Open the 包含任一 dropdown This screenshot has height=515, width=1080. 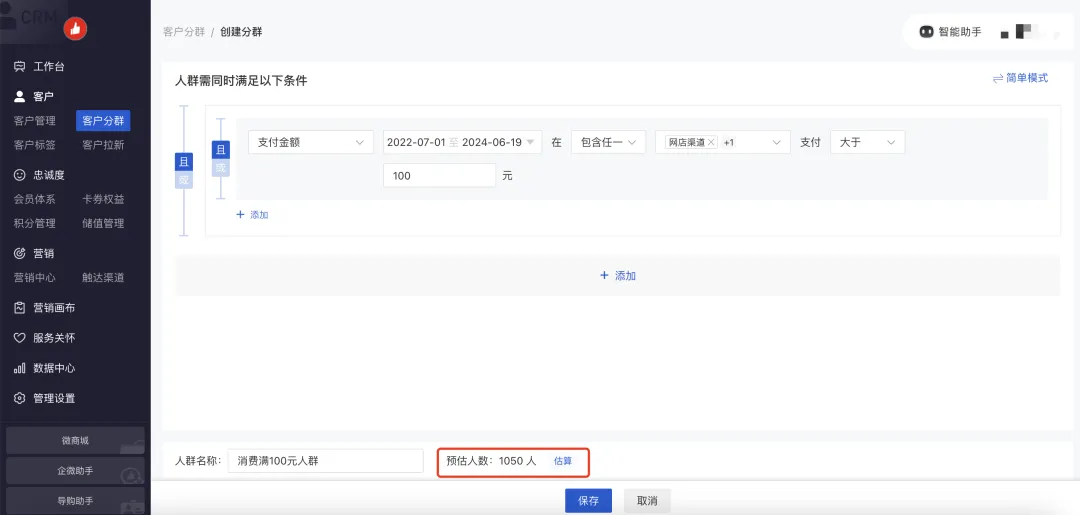click(x=608, y=142)
